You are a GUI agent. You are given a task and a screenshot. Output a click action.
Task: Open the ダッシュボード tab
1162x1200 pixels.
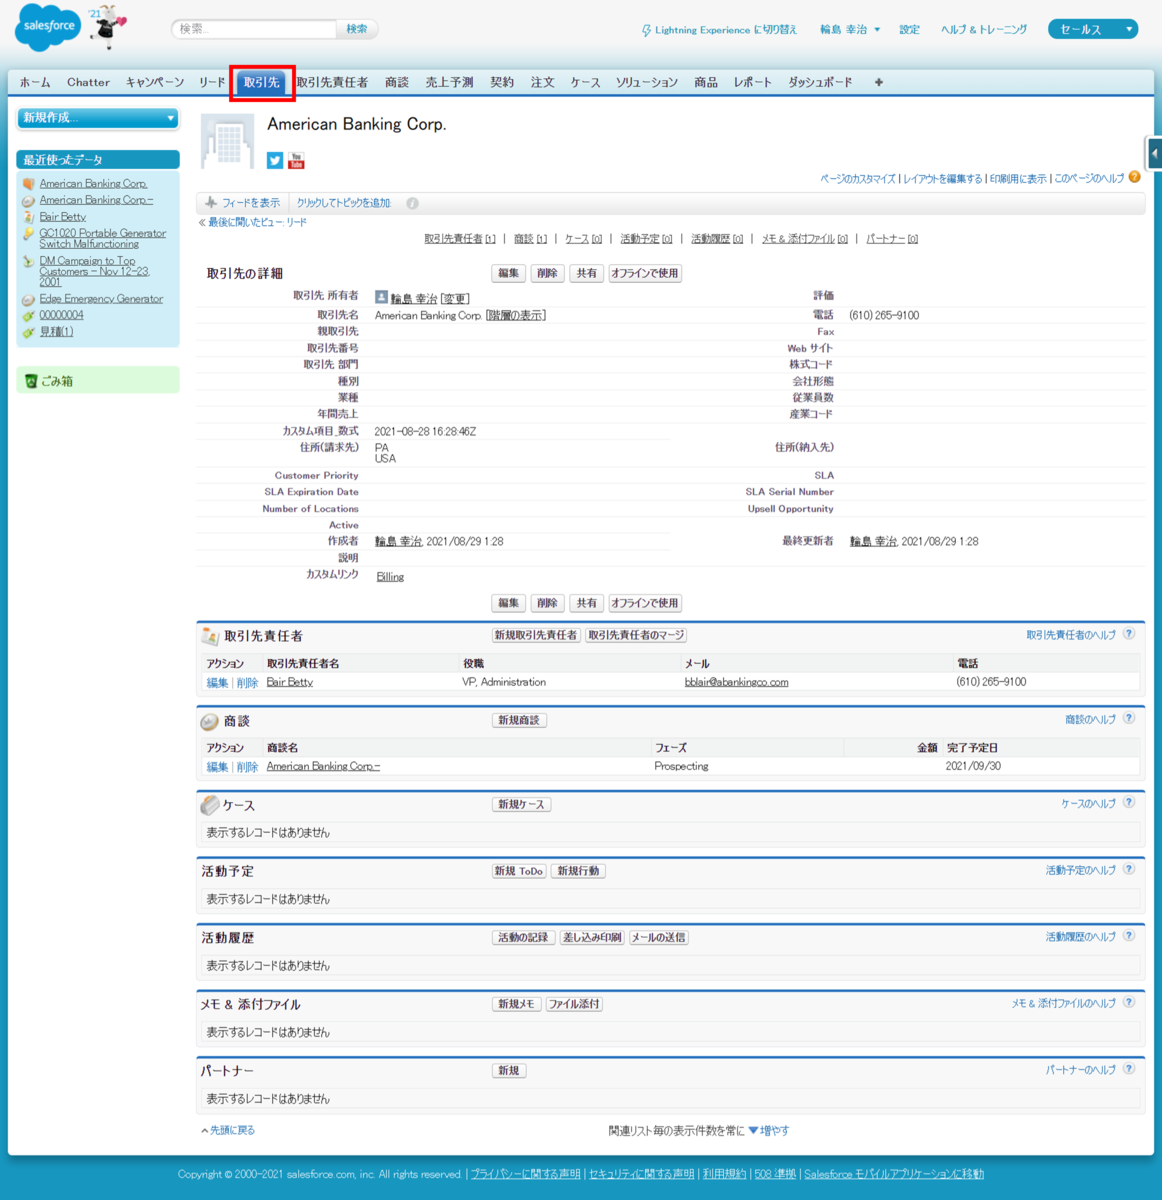820,82
